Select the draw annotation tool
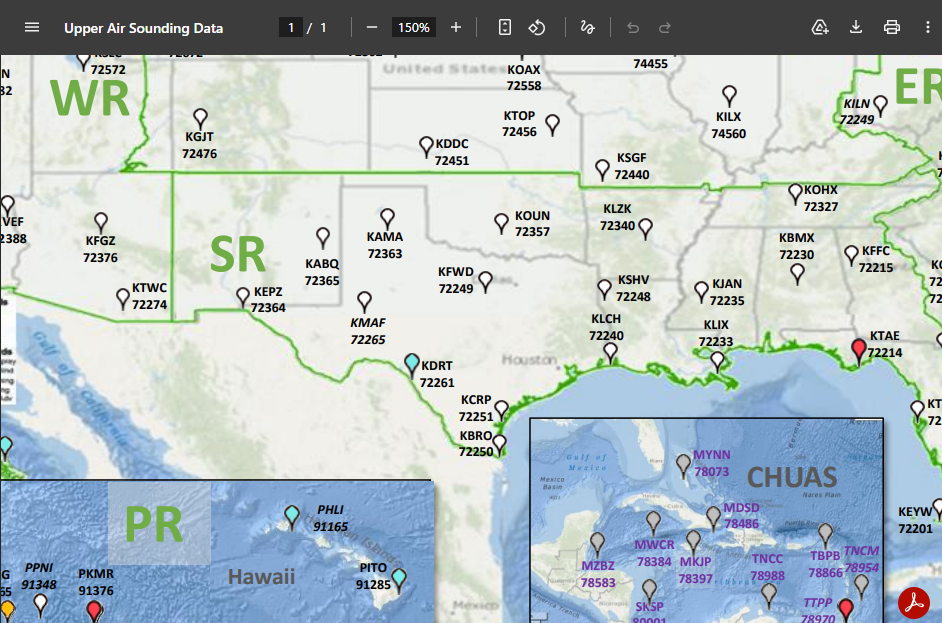Image resolution: width=942 pixels, height=623 pixels. (x=587, y=27)
